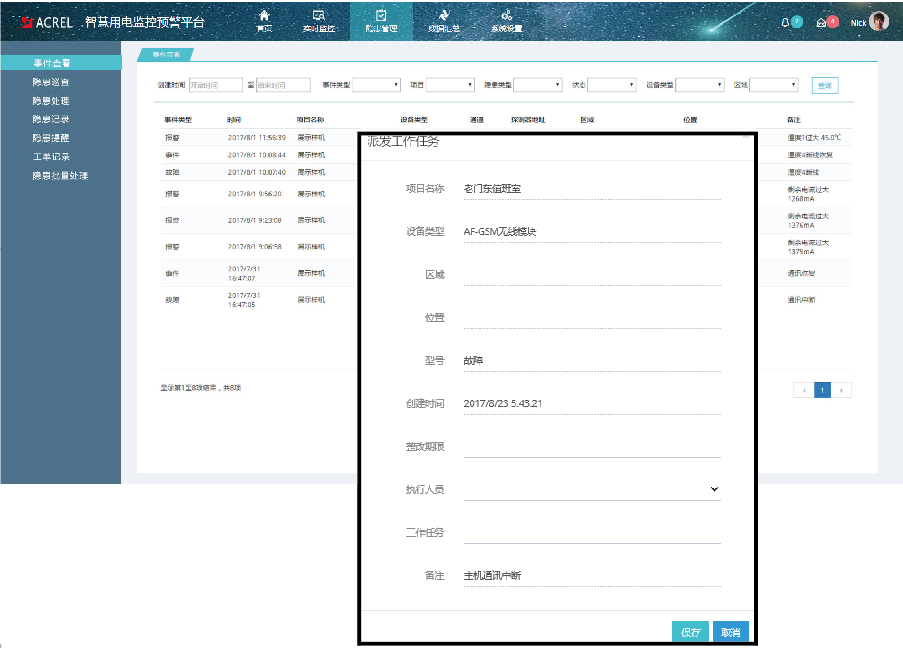Click 查询 search button
Viewport: 903px width, 648px height.
825,85
